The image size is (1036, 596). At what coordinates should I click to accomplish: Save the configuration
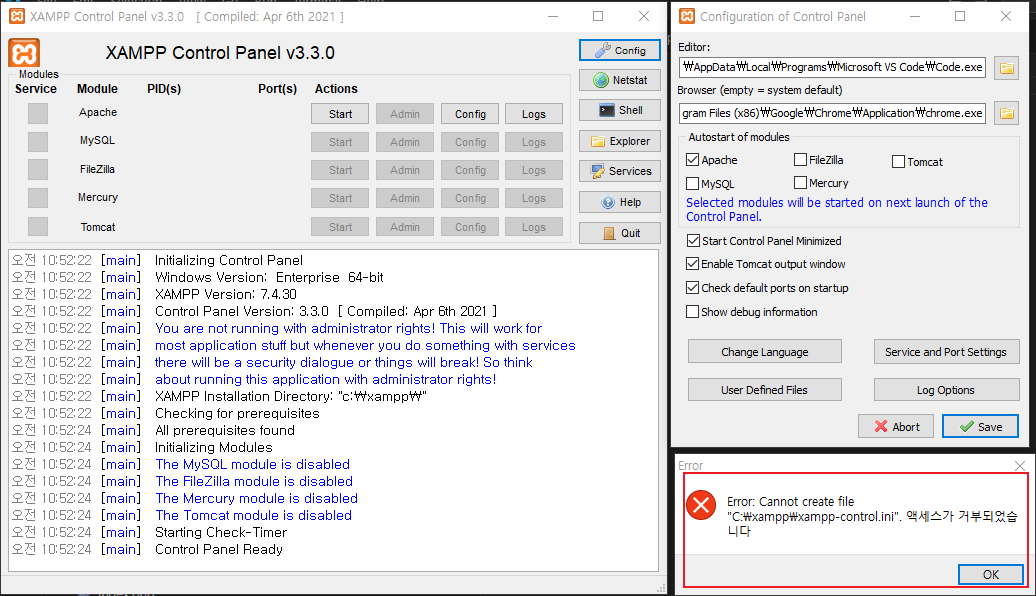(980, 426)
